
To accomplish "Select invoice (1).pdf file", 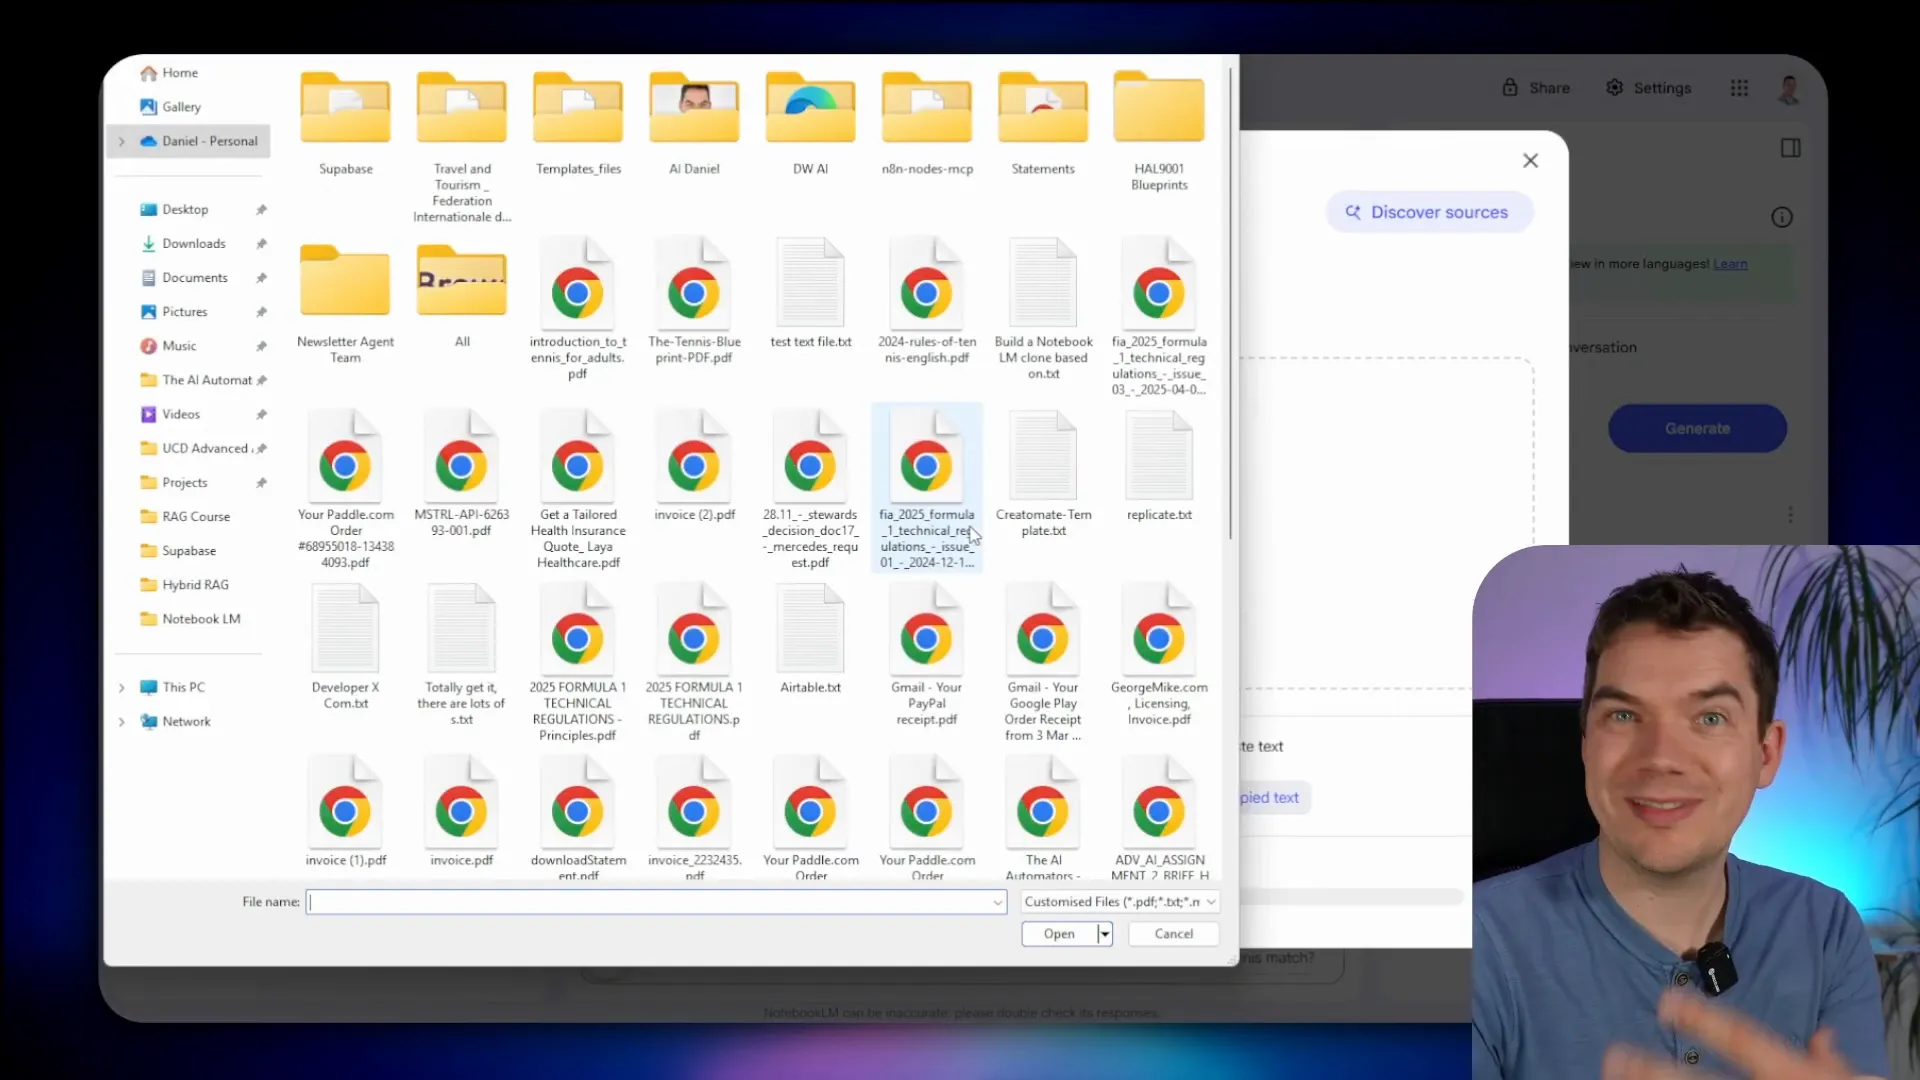I will [x=345, y=813].
